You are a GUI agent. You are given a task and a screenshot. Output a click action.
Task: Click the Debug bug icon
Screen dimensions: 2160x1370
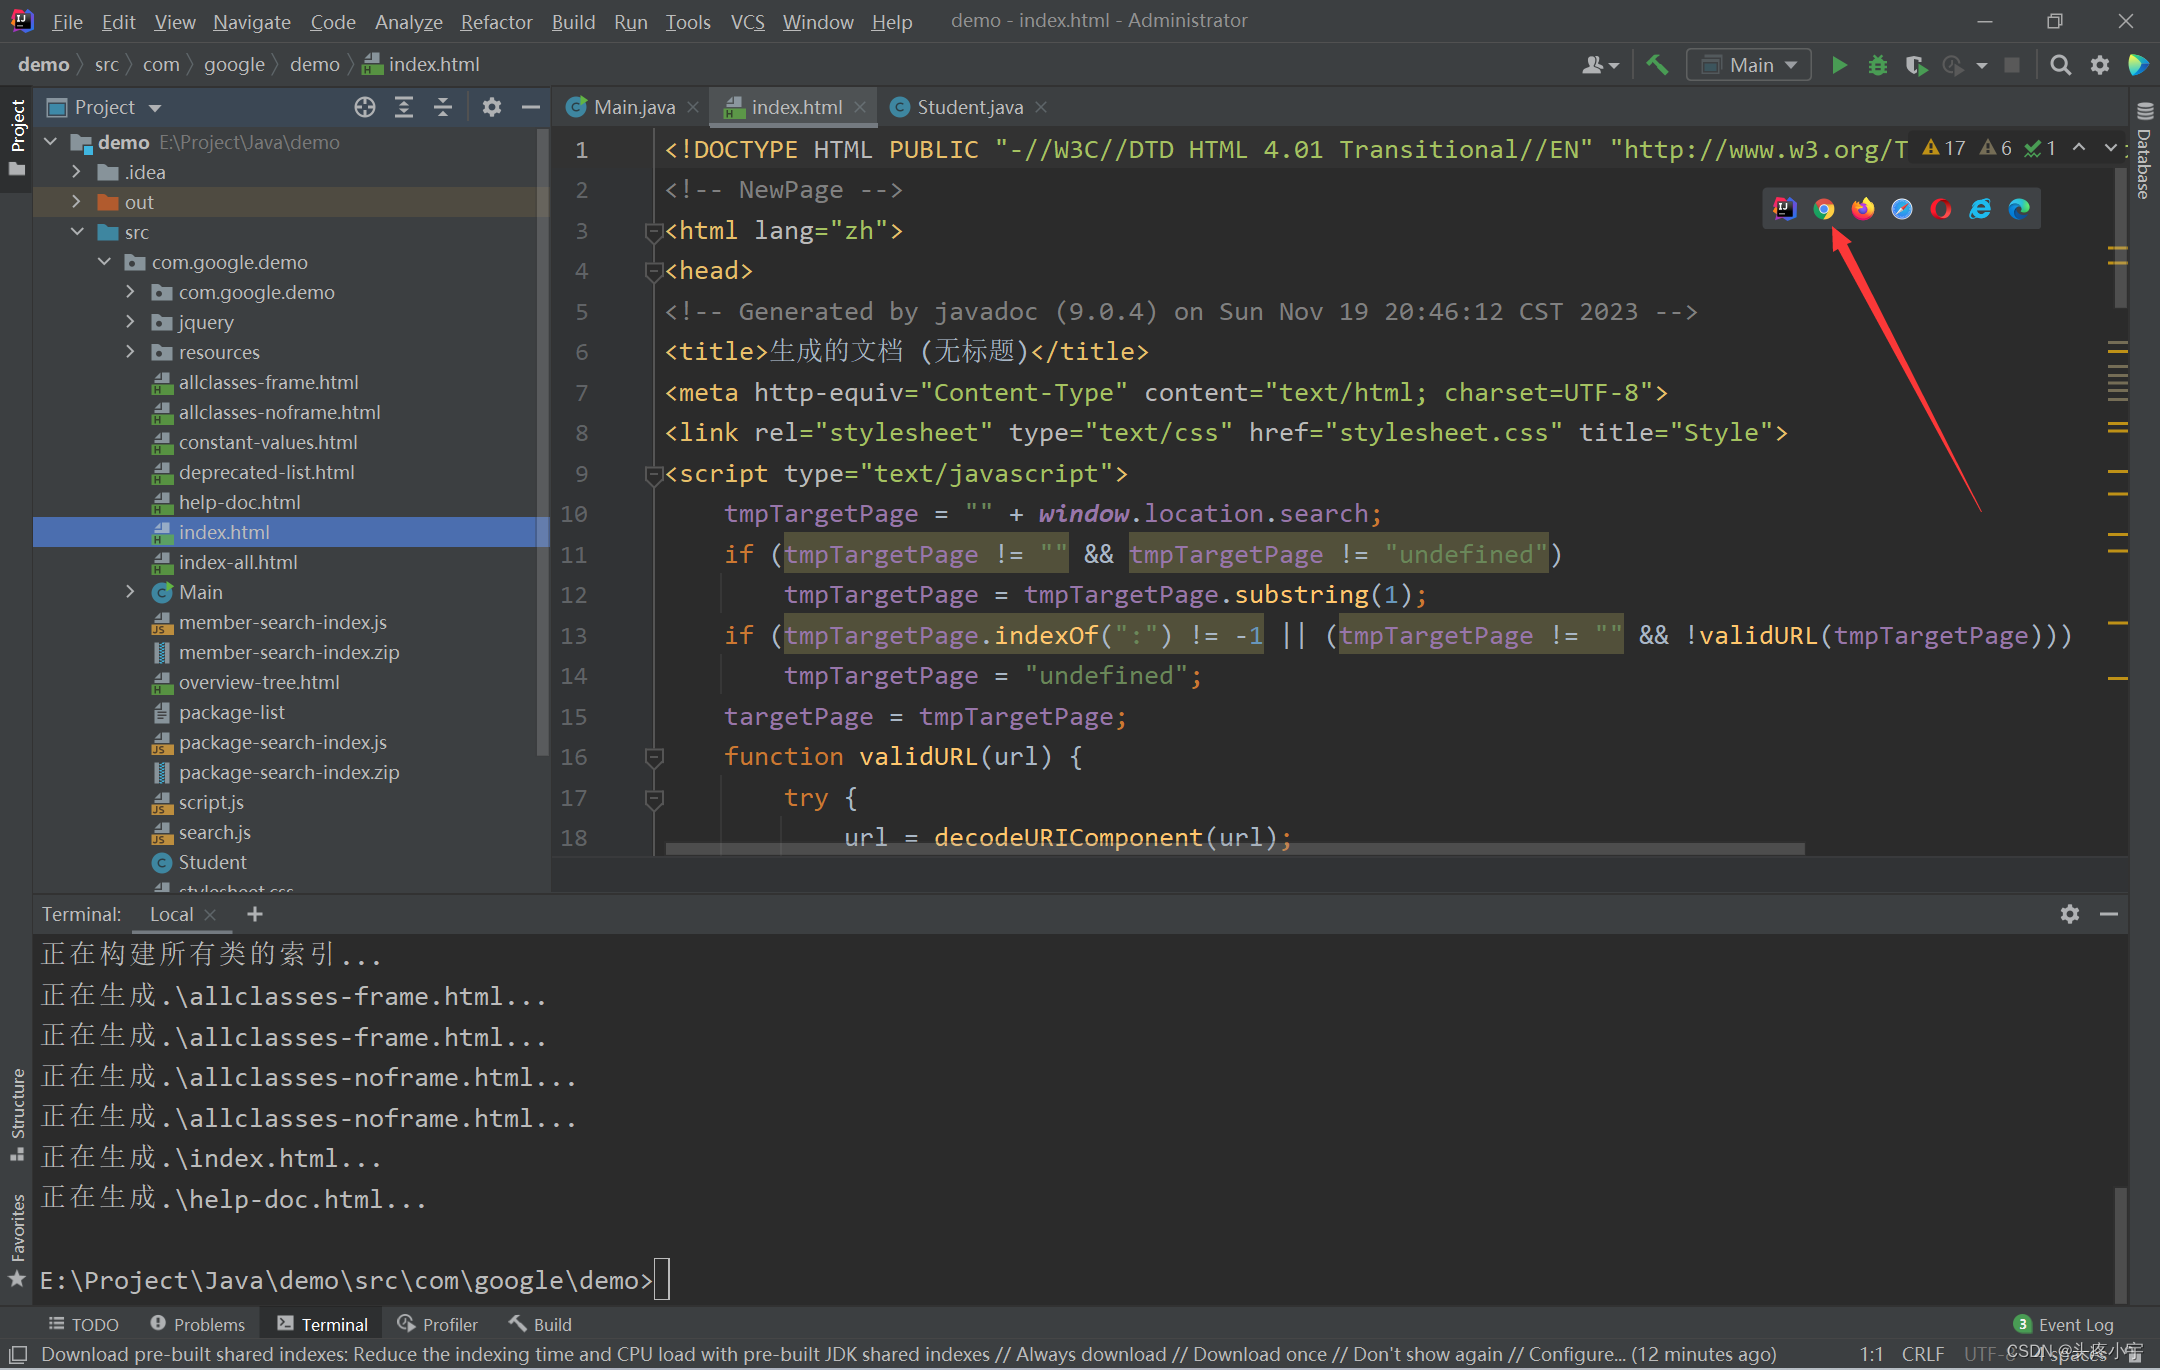coord(1877,65)
